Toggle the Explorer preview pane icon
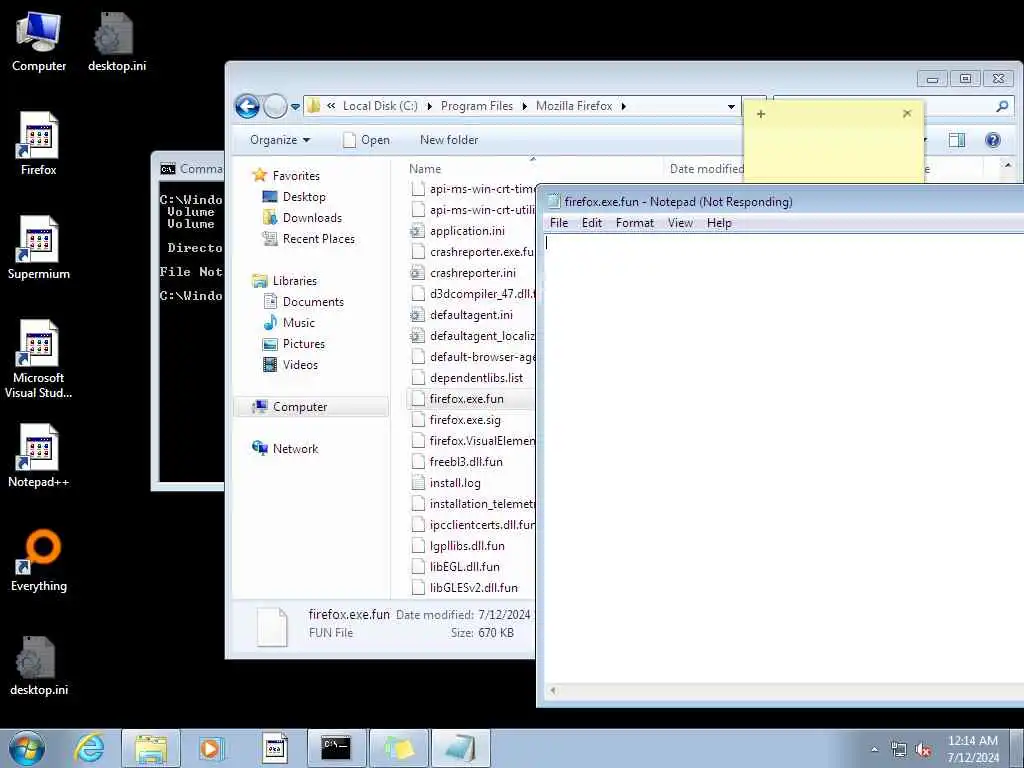The image size is (1024, 768). [x=957, y=140]
